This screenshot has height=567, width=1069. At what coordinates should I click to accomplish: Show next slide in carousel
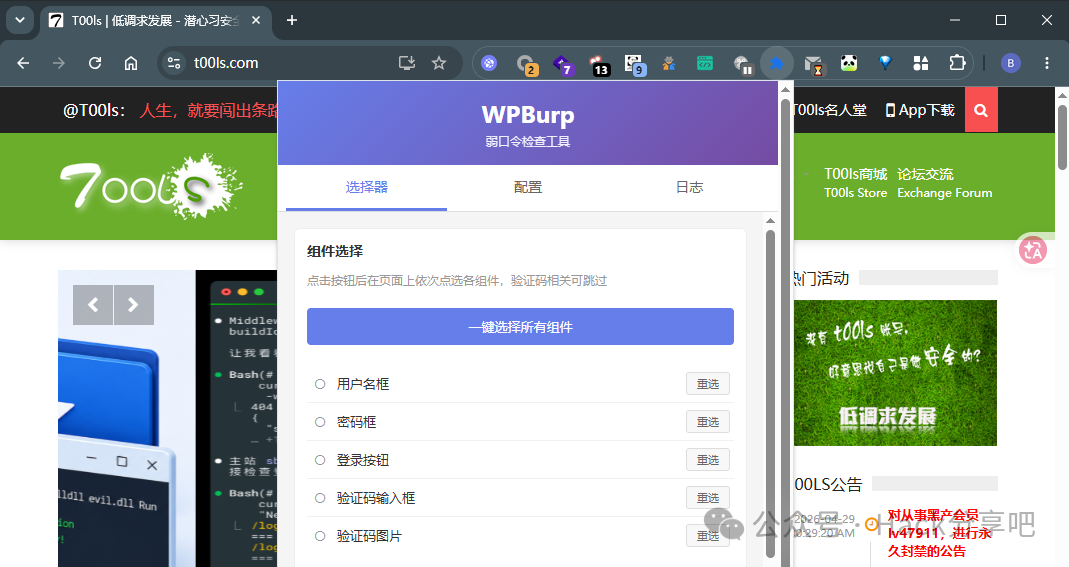pos(134,305)
